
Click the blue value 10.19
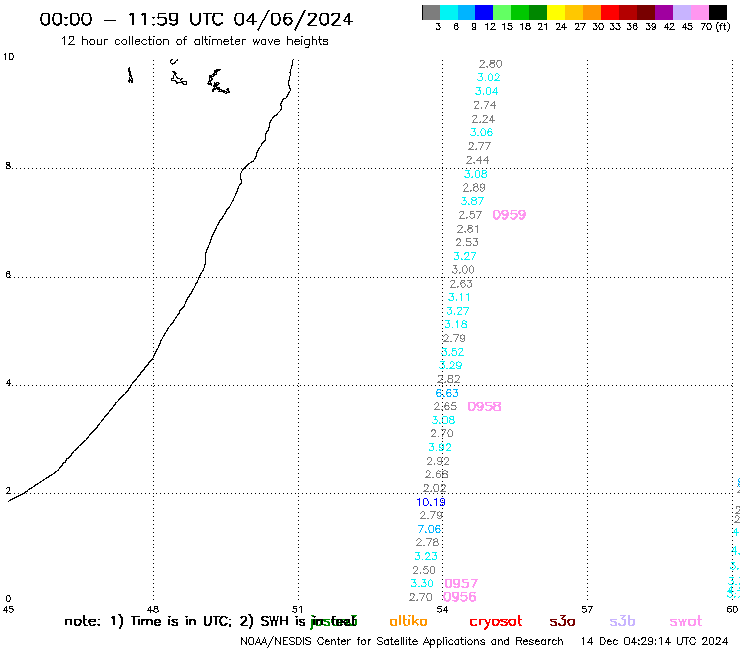(431, 502)
